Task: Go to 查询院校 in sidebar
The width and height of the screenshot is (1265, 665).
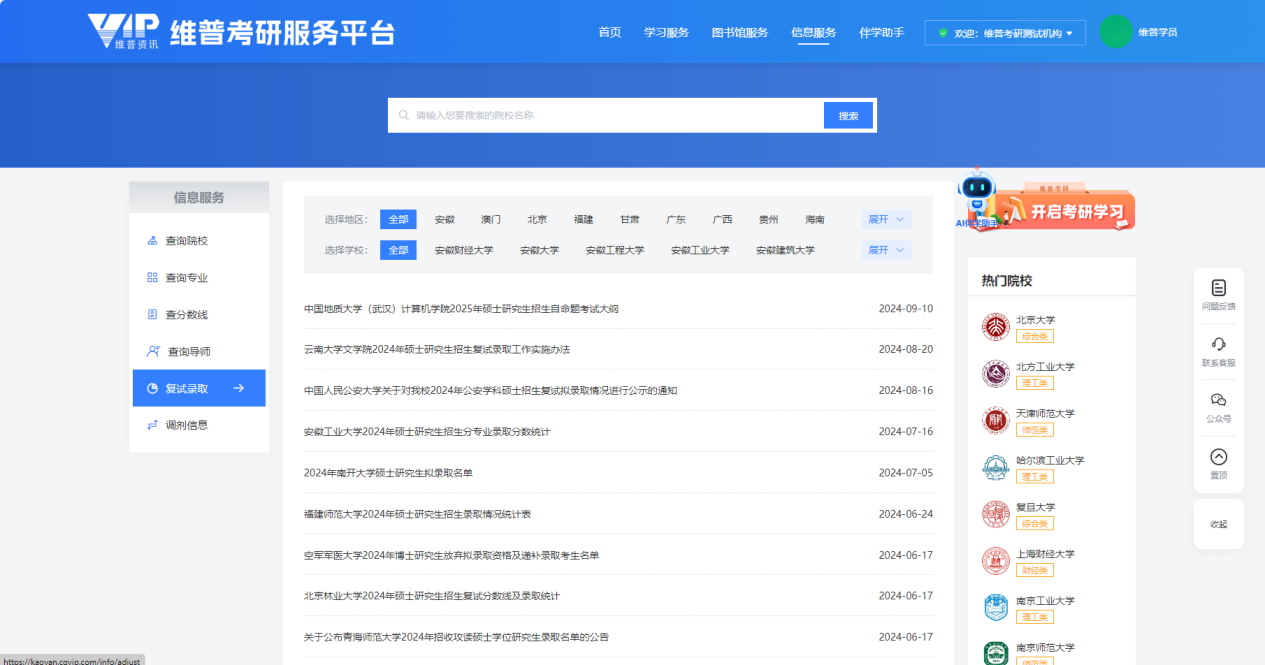Action: 186,241
